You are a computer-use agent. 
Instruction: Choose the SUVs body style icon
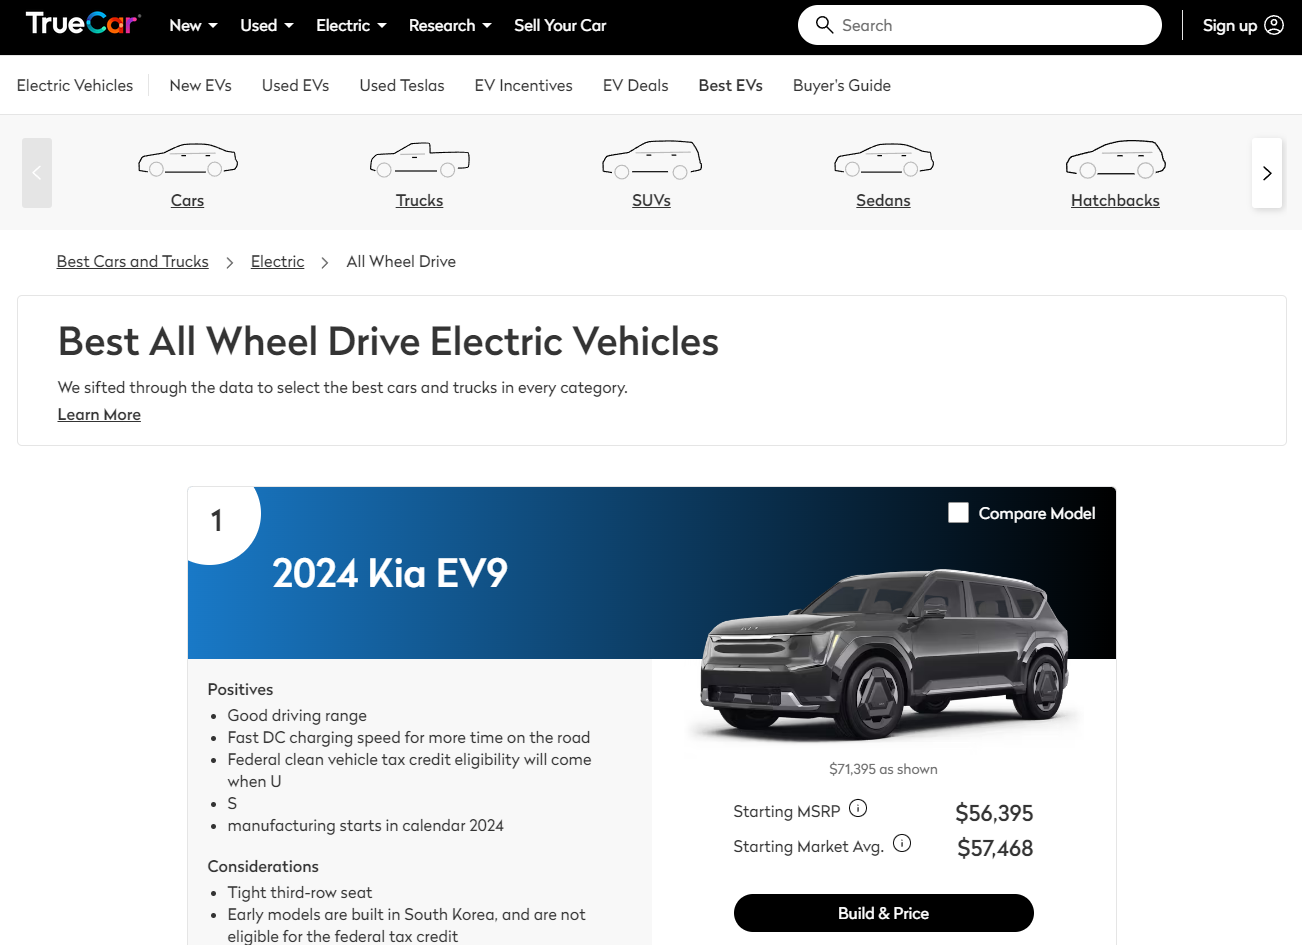[651, 160]
